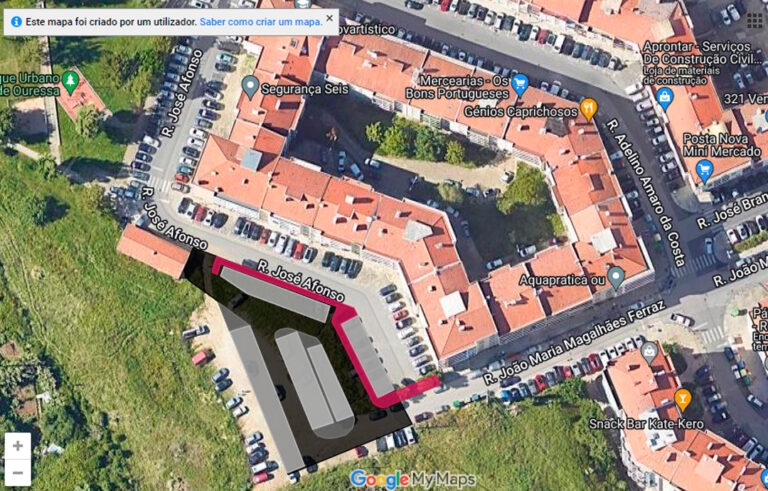Click the info icon in notice banner
Image resolution: width=768 pixels, height=491 pixels.
[16, 22]
